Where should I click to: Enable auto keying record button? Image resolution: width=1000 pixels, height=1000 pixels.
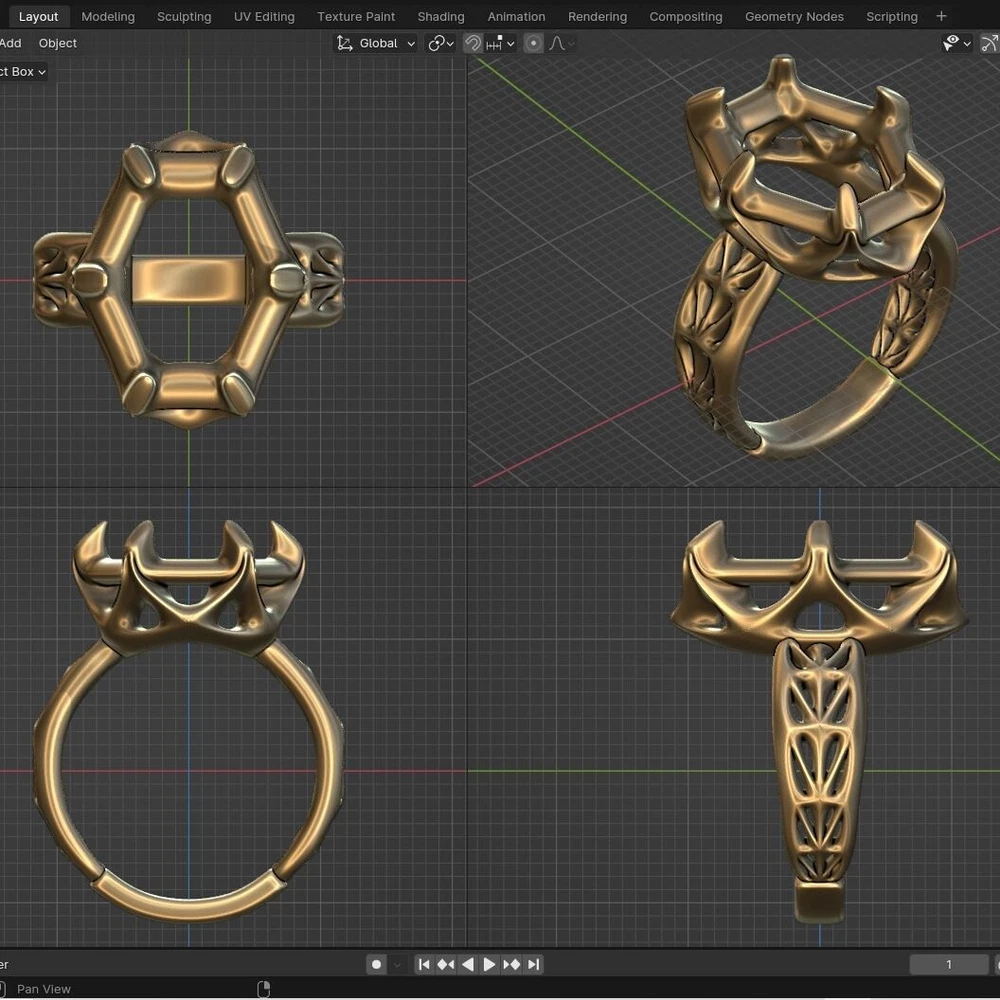(x=377, y=964)
